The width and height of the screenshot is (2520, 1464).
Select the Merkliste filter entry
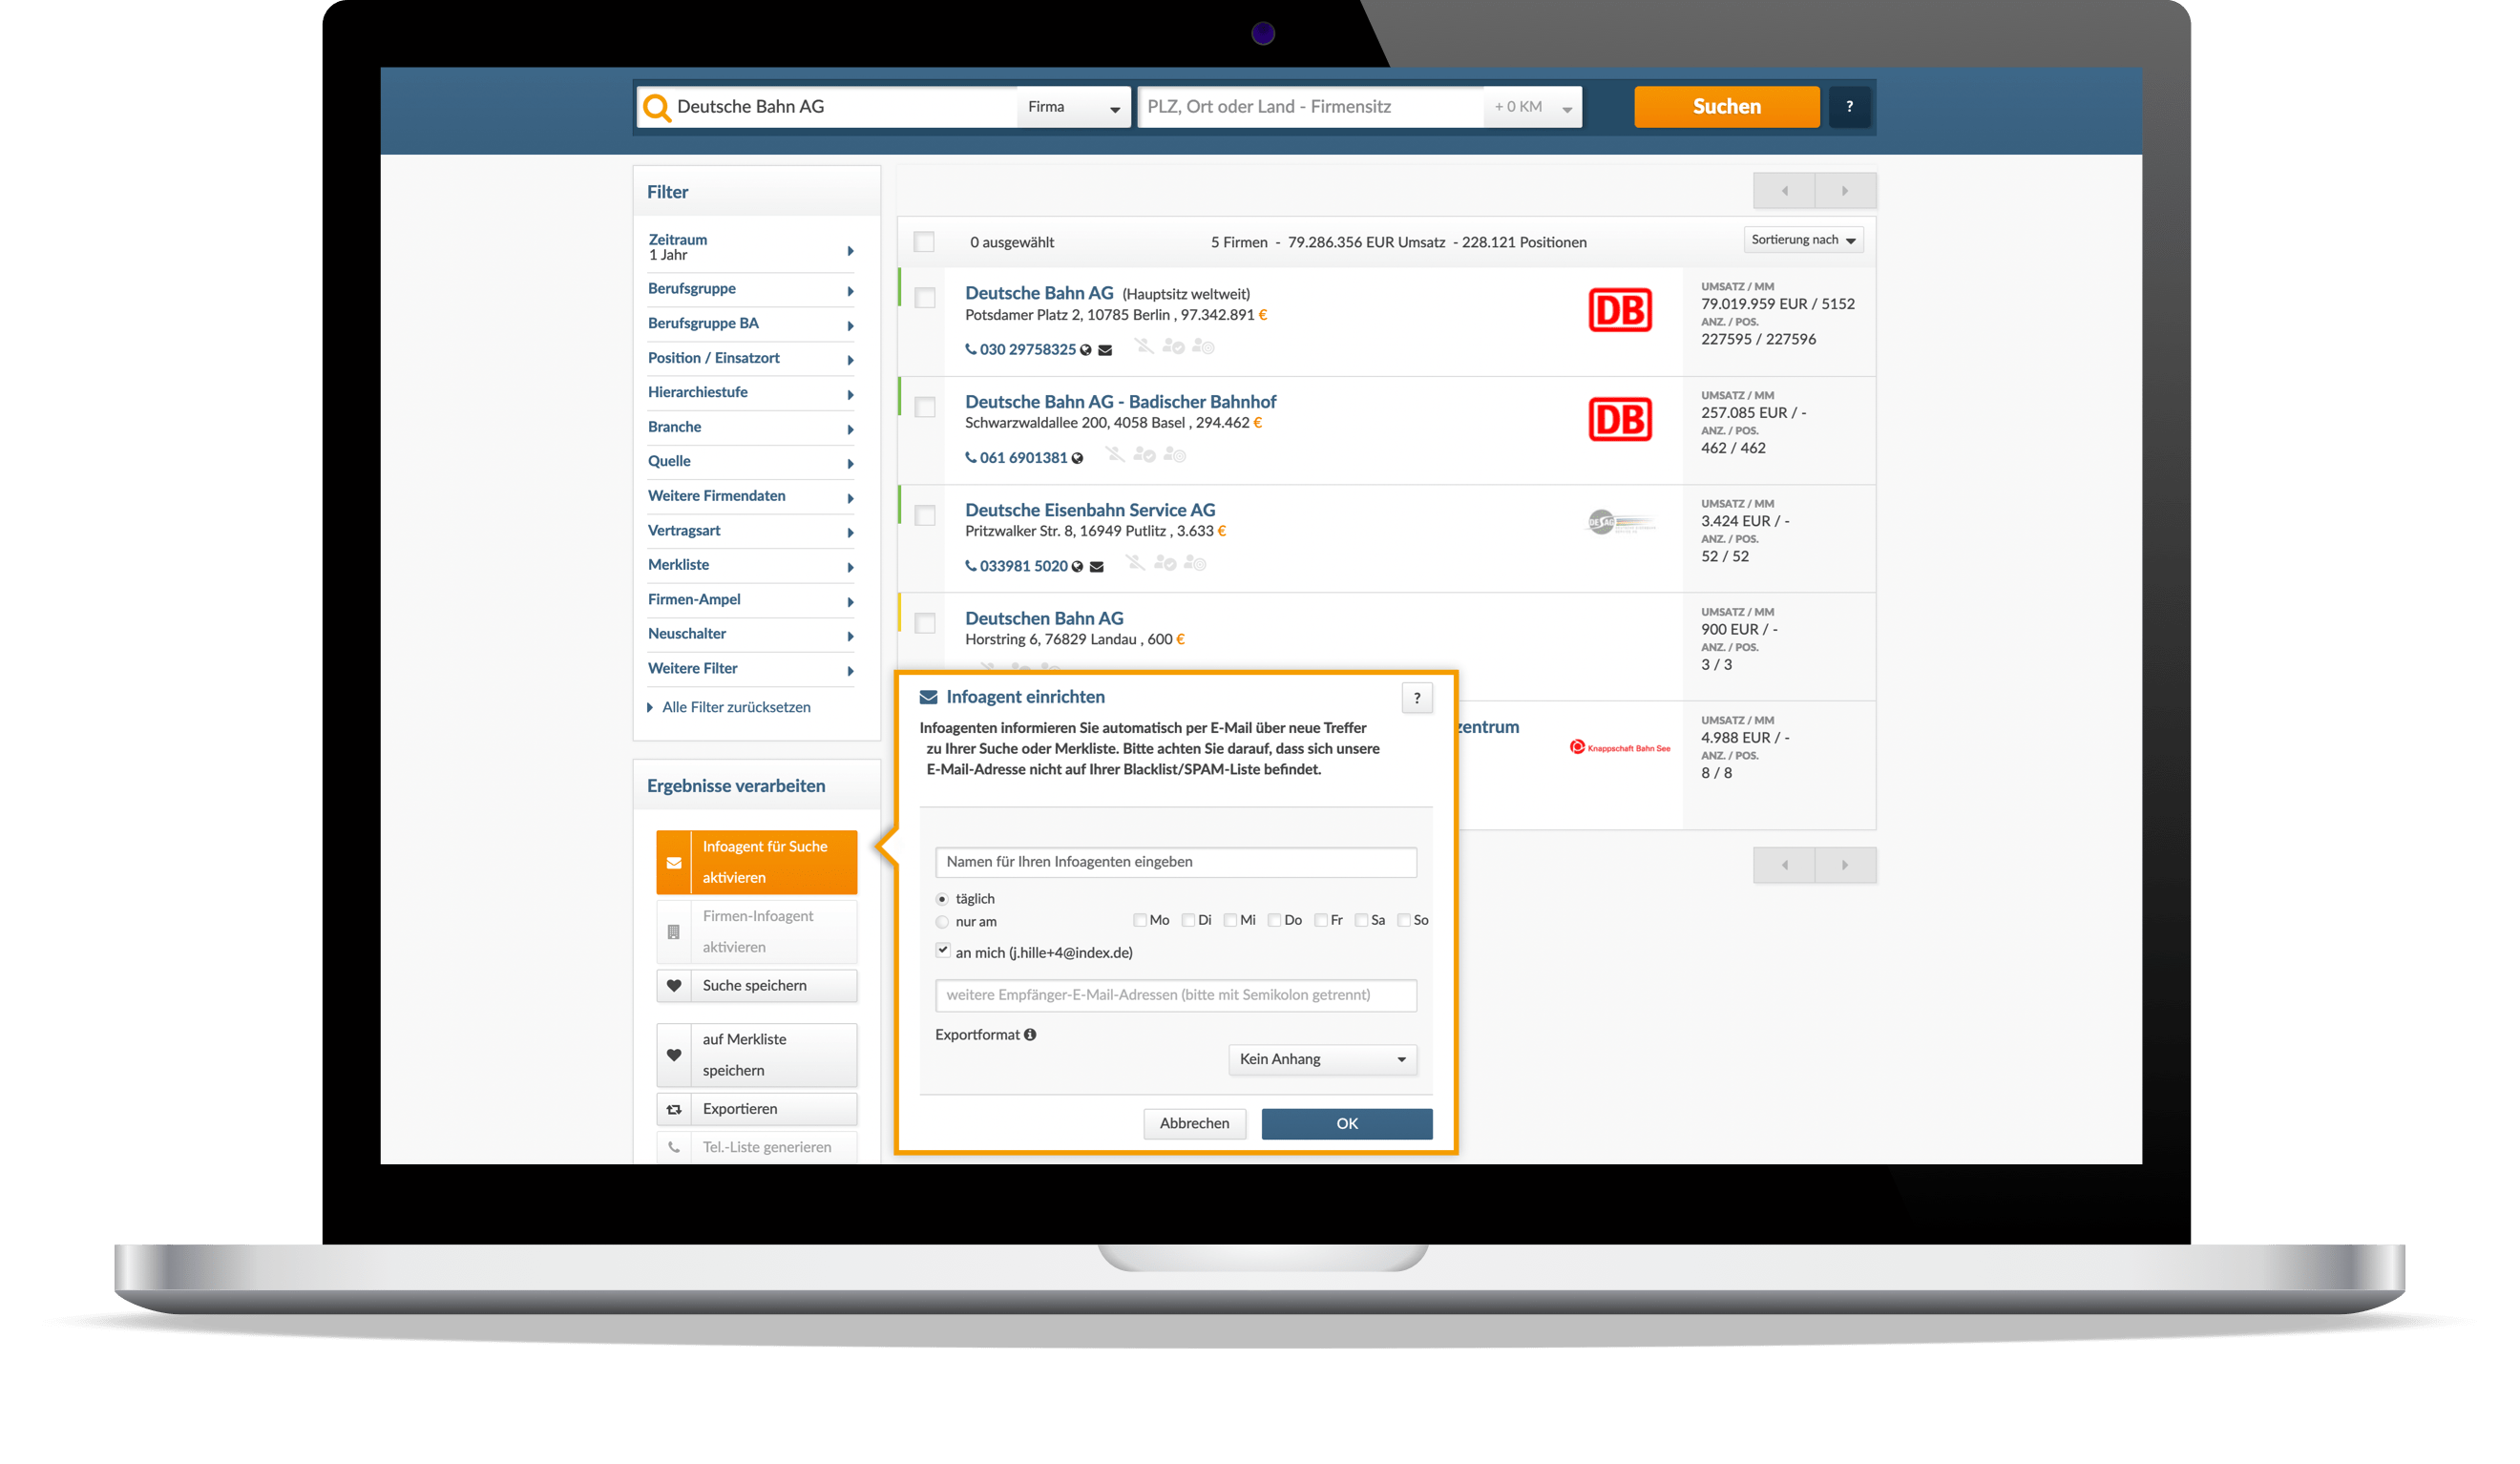tap(679, 565)
